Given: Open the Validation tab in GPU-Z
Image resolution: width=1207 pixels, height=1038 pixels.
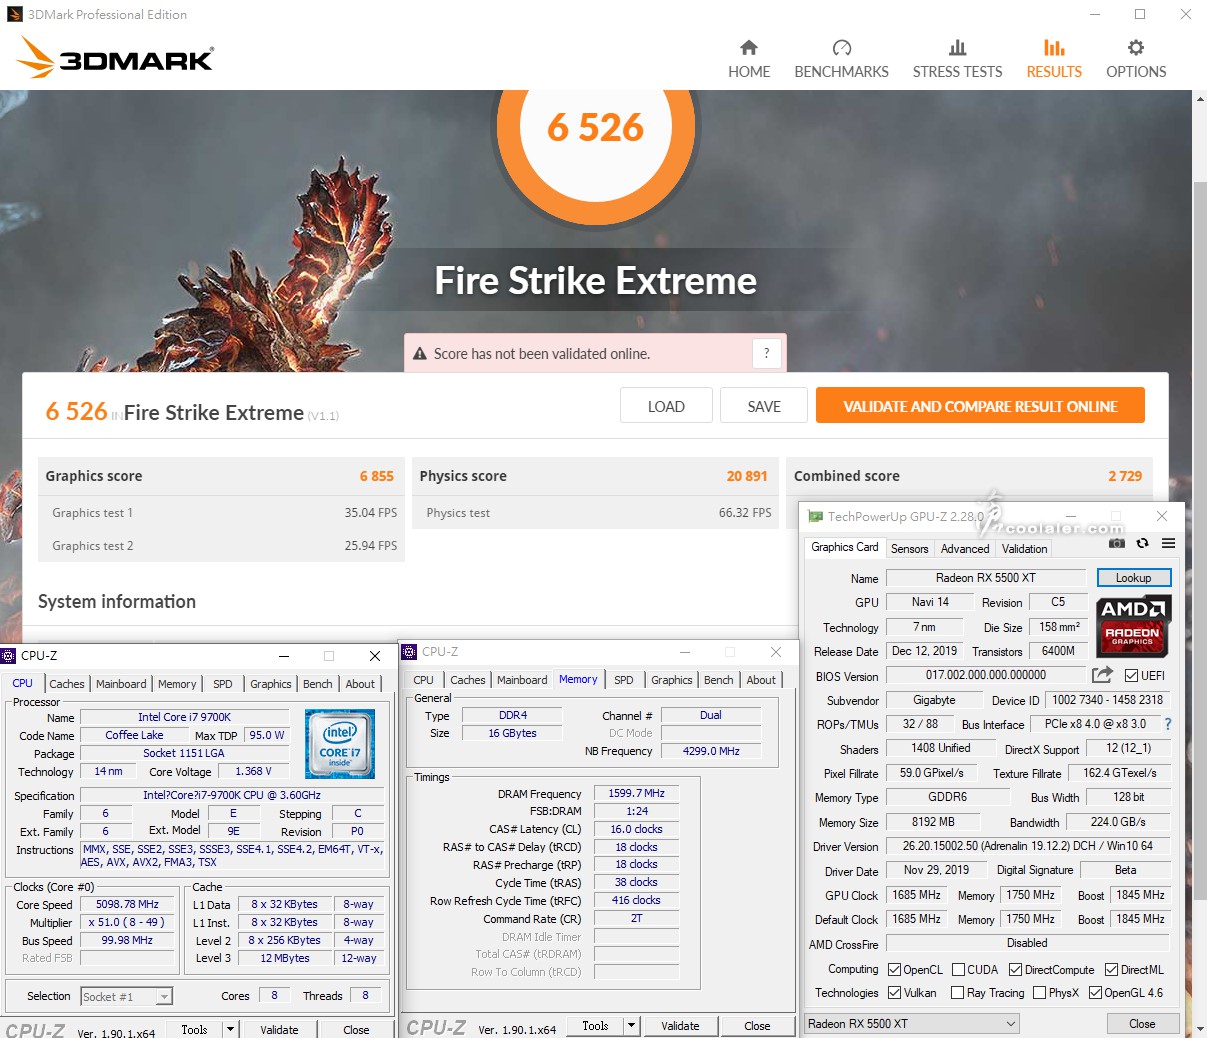Looking at the screenshot, I should click(1025, 549).
